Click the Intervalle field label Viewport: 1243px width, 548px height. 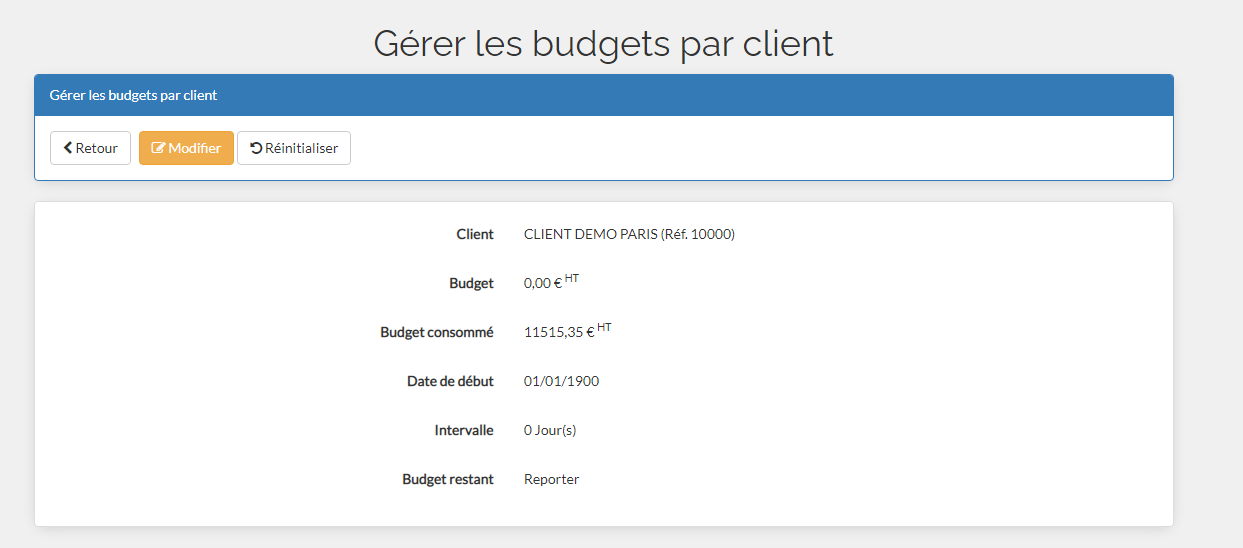pyautogui.click(x=464, y=431)
